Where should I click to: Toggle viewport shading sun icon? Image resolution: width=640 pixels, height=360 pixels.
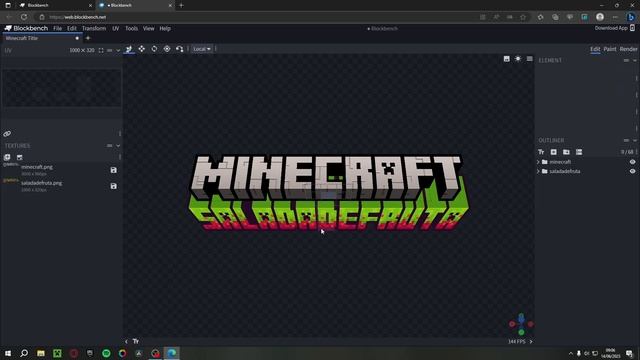518,59
